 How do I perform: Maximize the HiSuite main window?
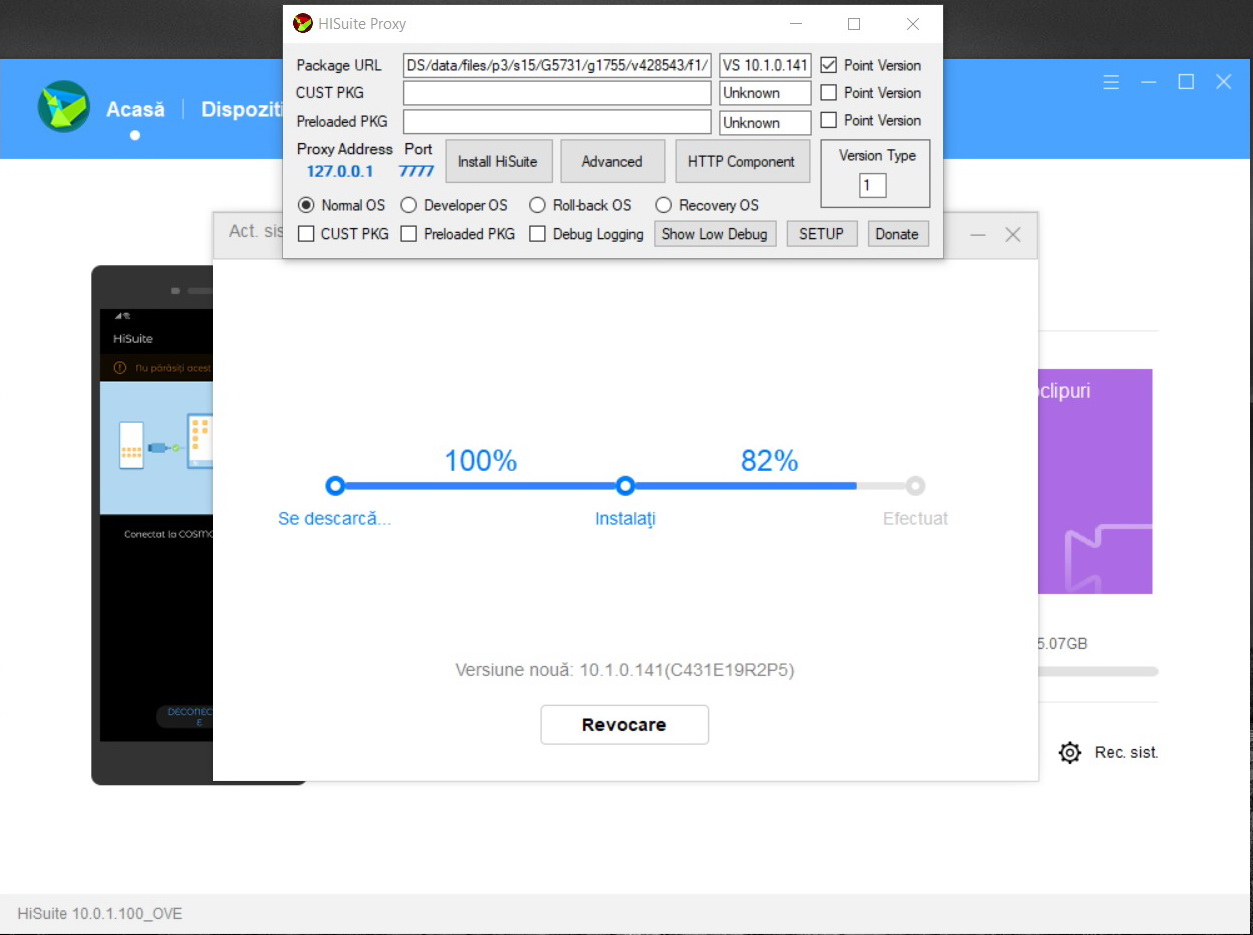click(x=1186, y=82)
